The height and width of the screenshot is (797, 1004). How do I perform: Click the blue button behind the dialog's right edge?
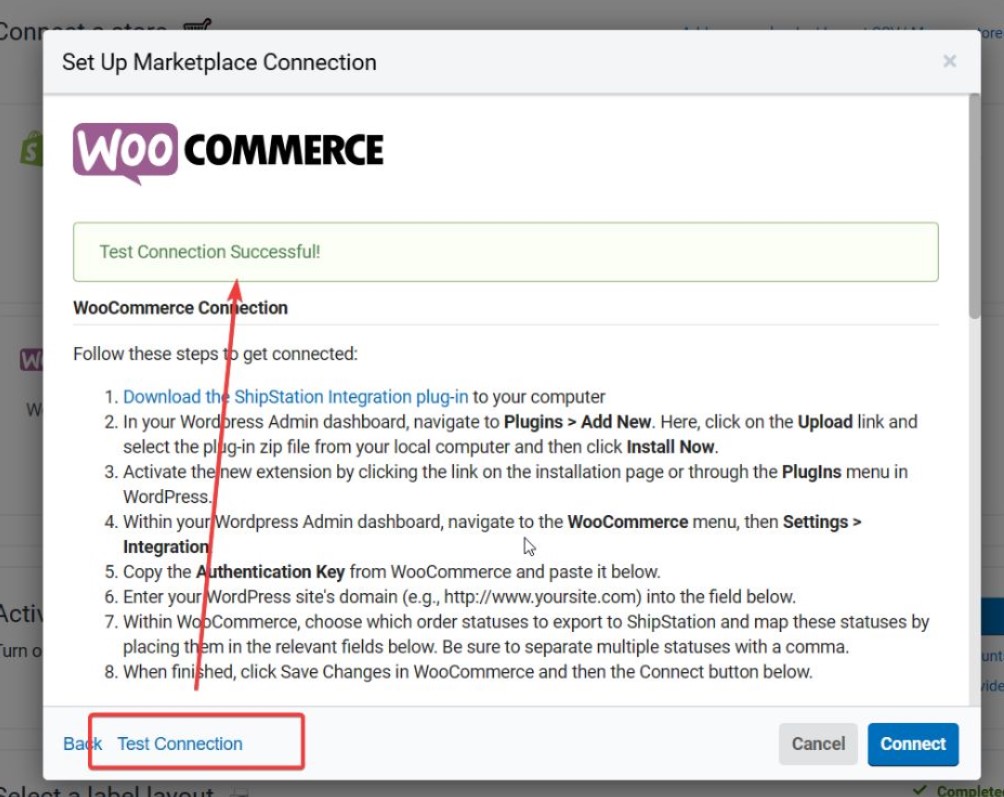[x=990, y=617]
